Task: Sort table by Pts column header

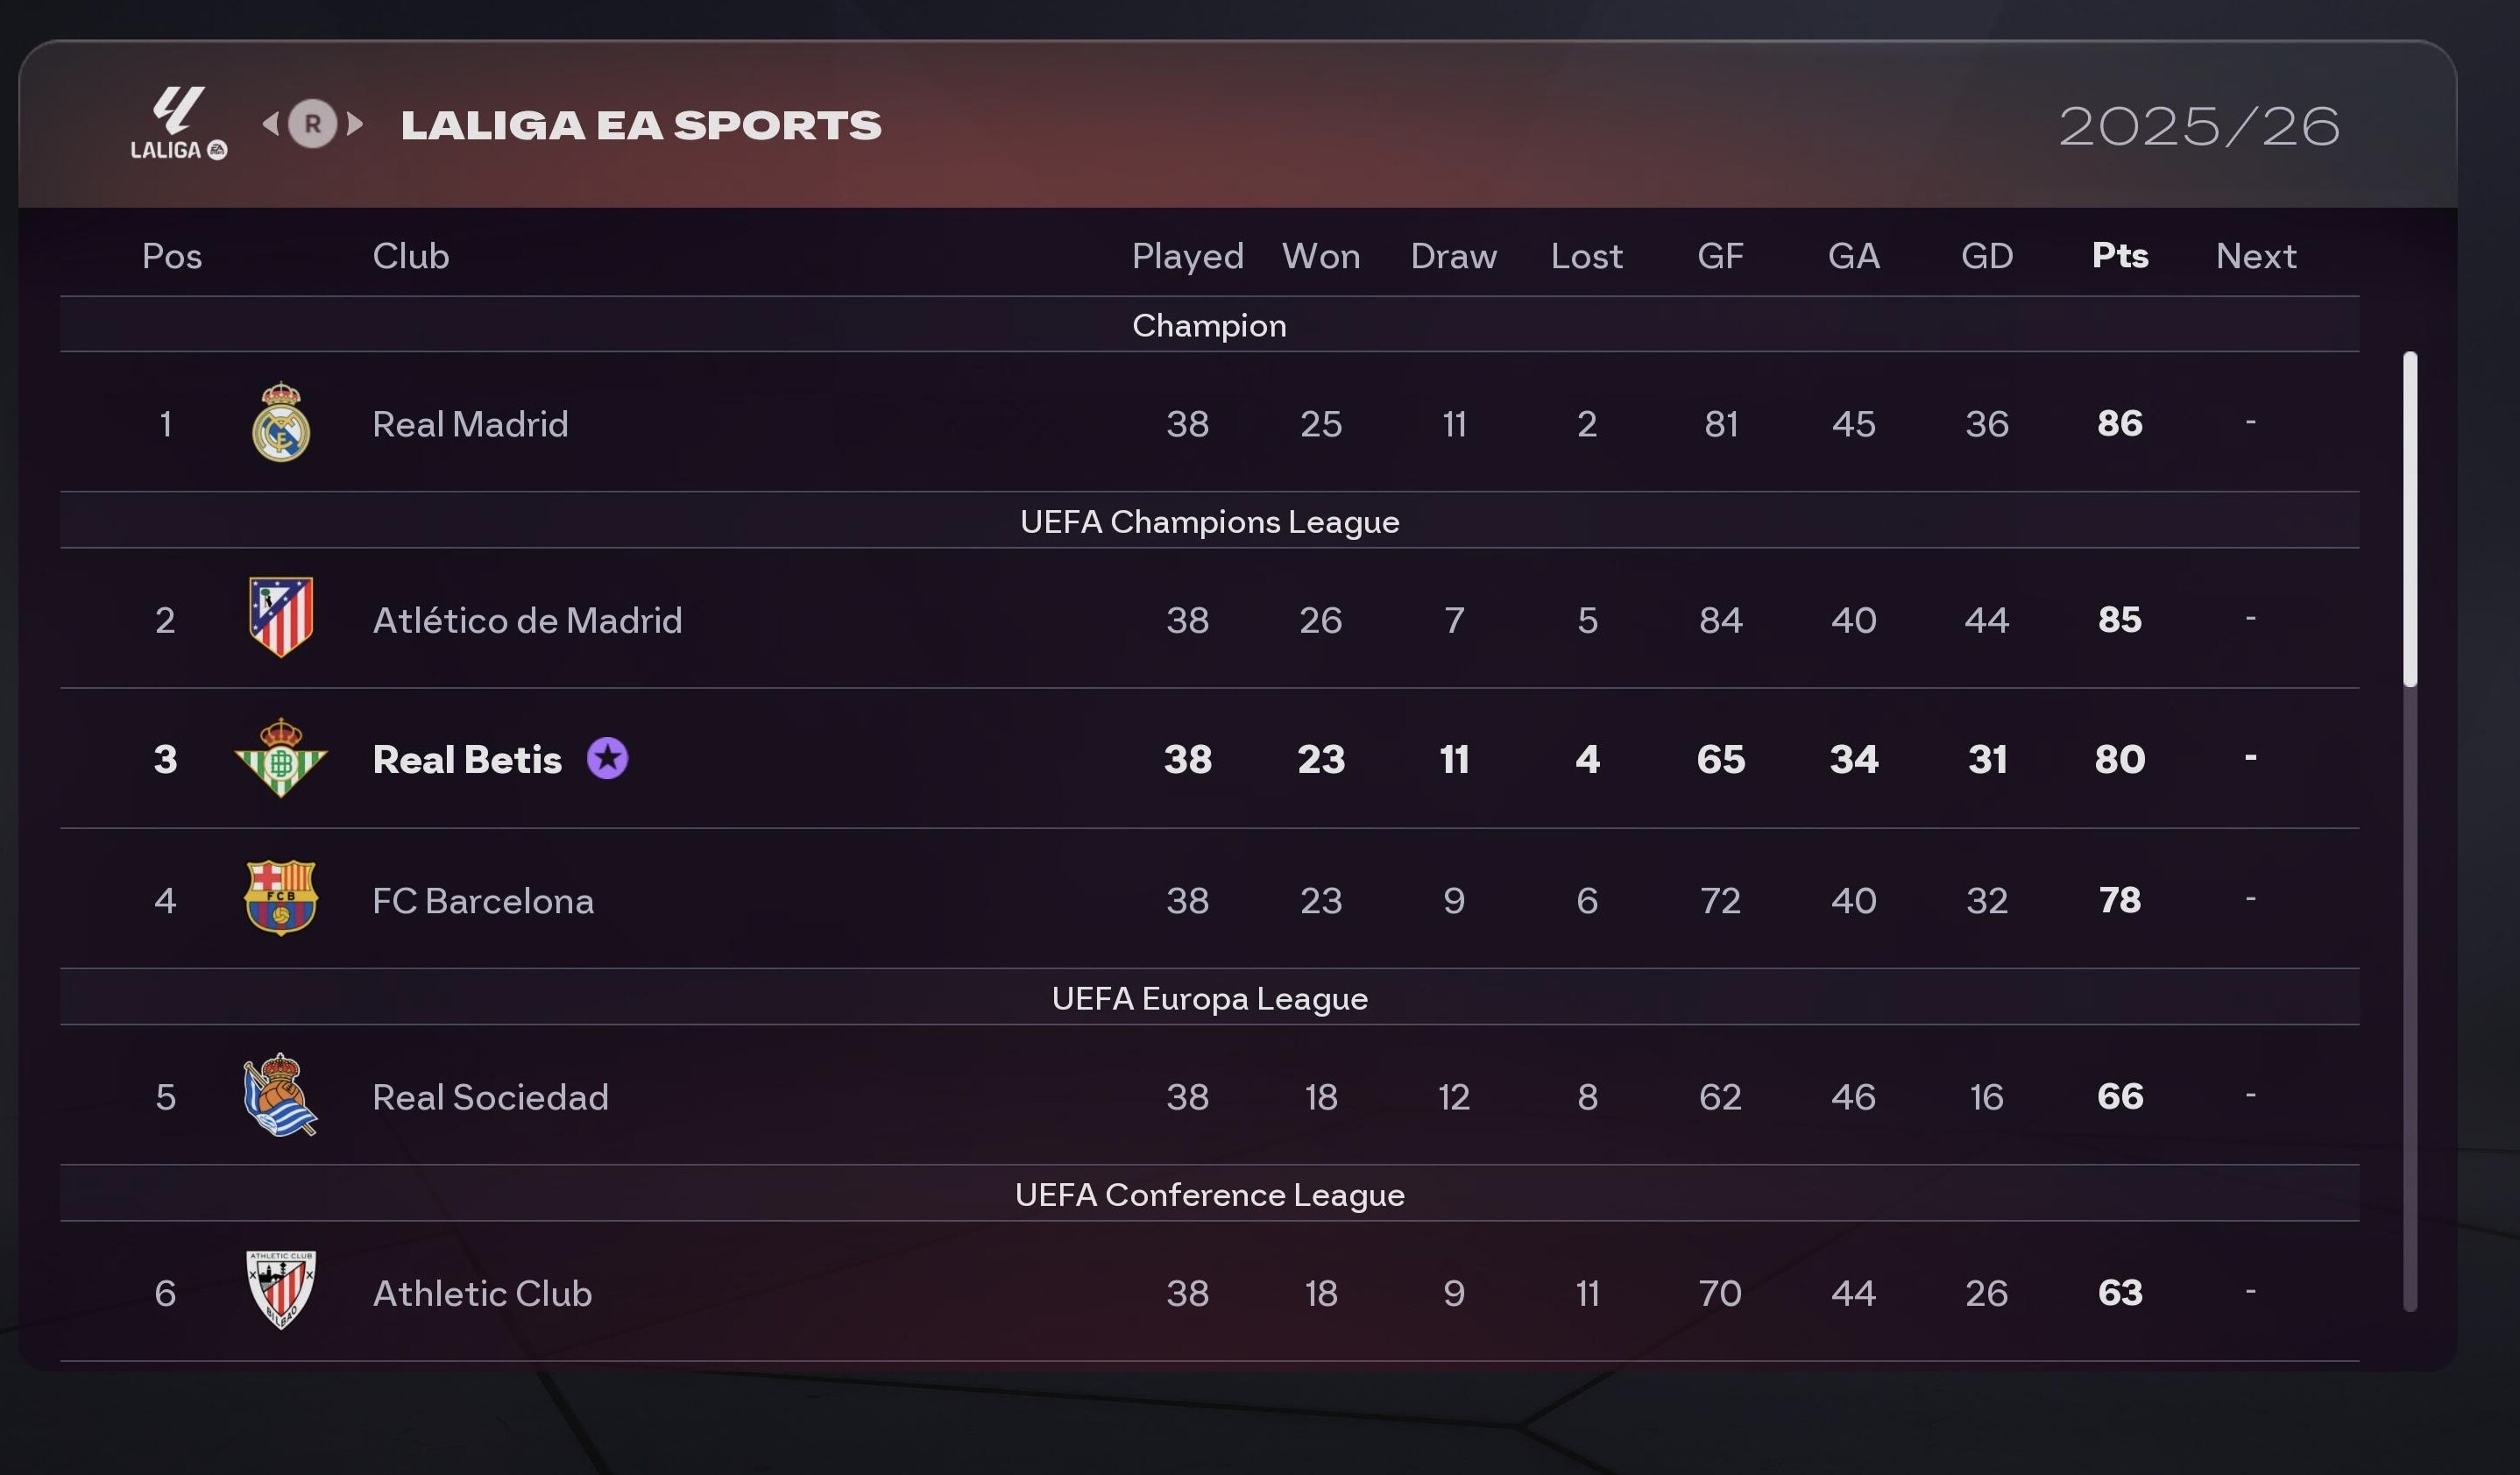Action: 2119,256
